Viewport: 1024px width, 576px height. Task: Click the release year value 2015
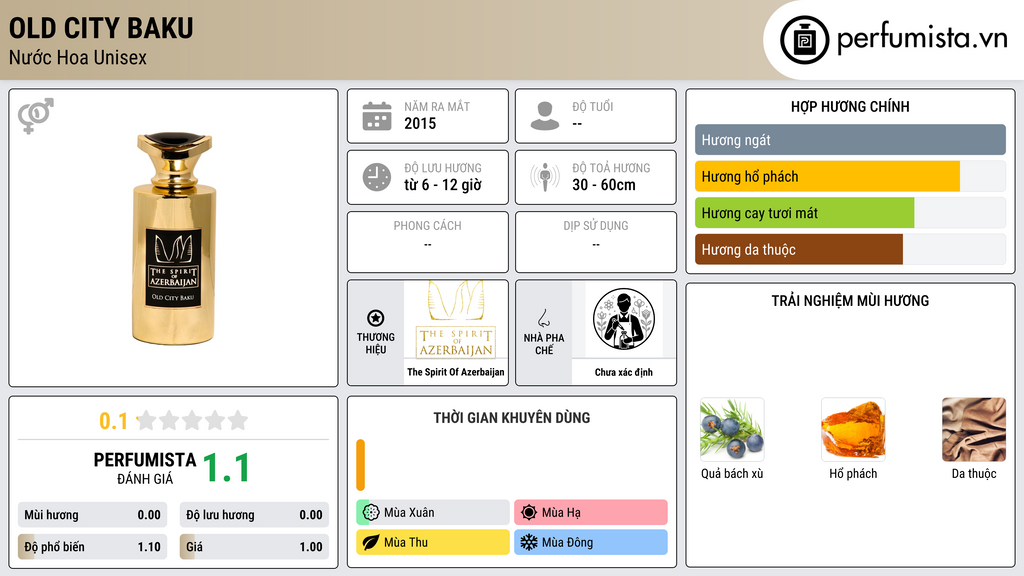click(420, 123)
